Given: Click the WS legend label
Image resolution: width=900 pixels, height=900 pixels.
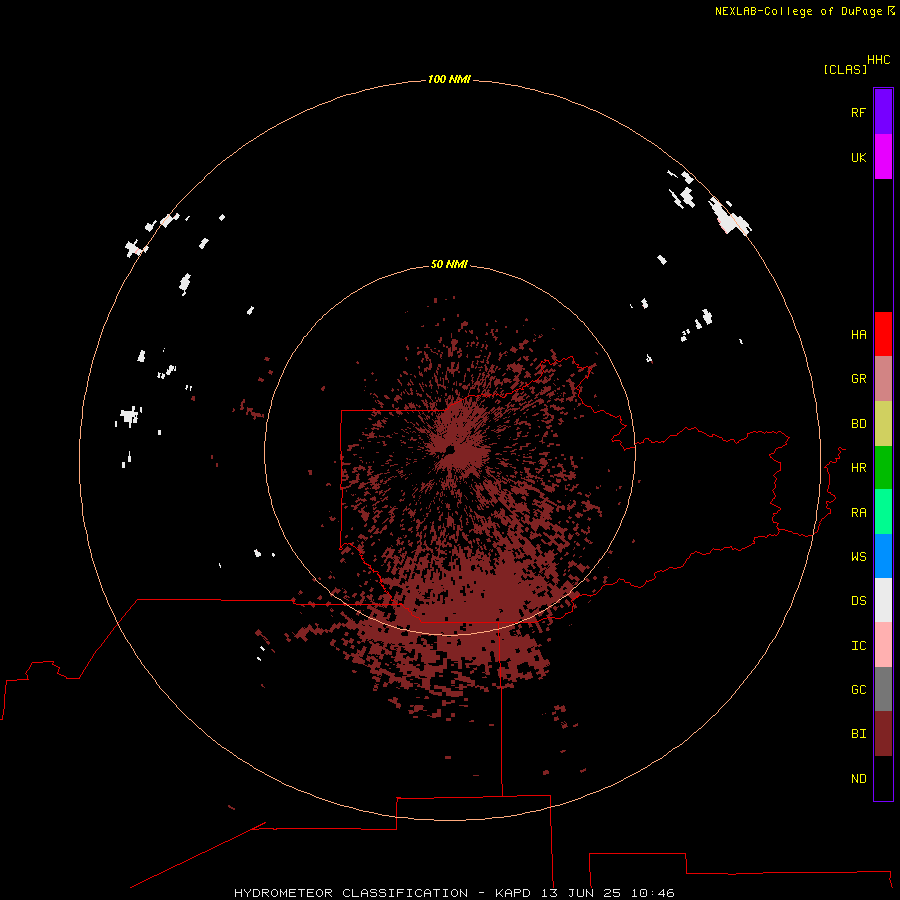Looking at the screenshot, I should pos(858,557).
